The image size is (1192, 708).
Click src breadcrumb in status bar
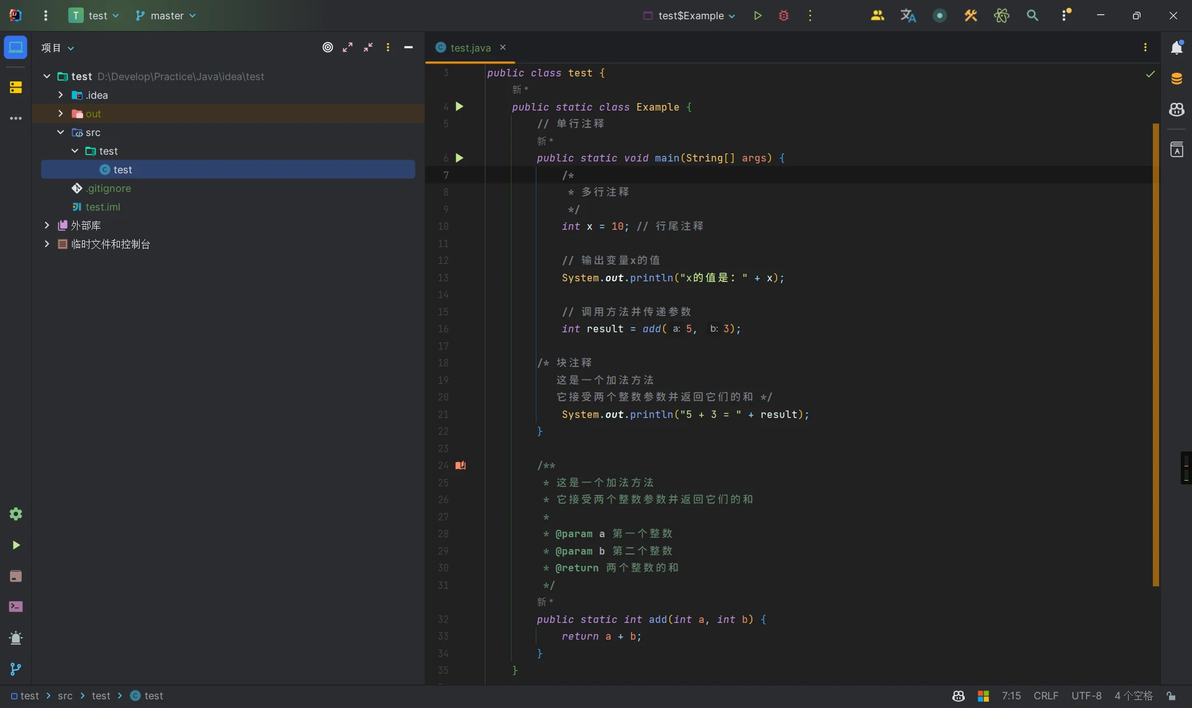(65, 696)
